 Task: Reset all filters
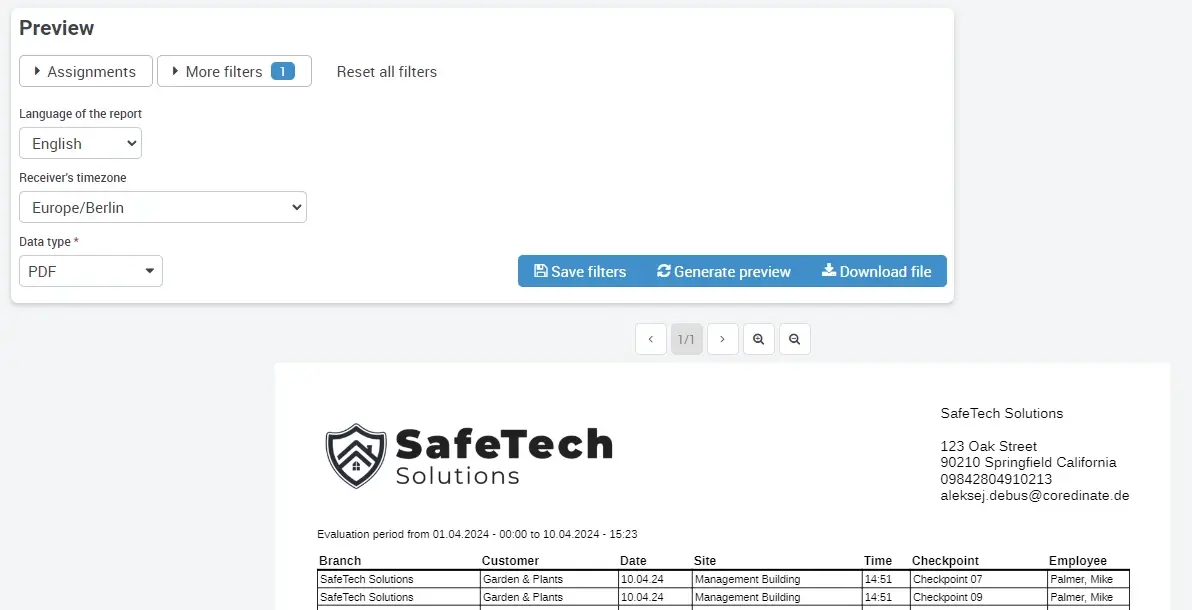[386, 71]
